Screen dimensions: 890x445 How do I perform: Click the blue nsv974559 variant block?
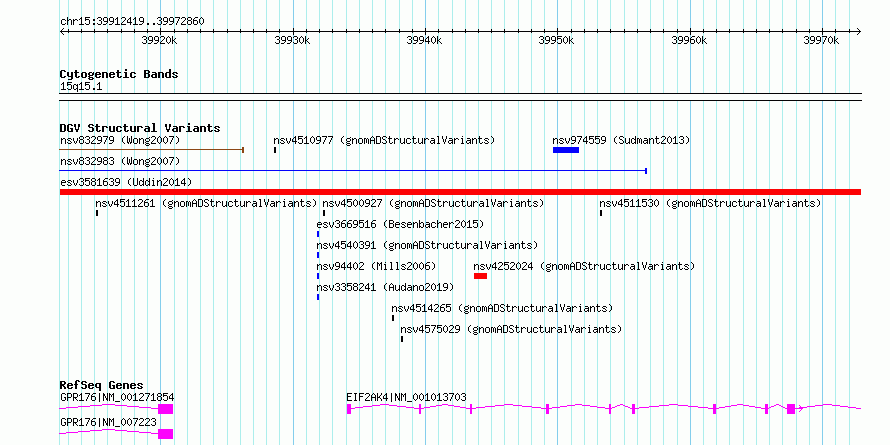click(566, 150)
